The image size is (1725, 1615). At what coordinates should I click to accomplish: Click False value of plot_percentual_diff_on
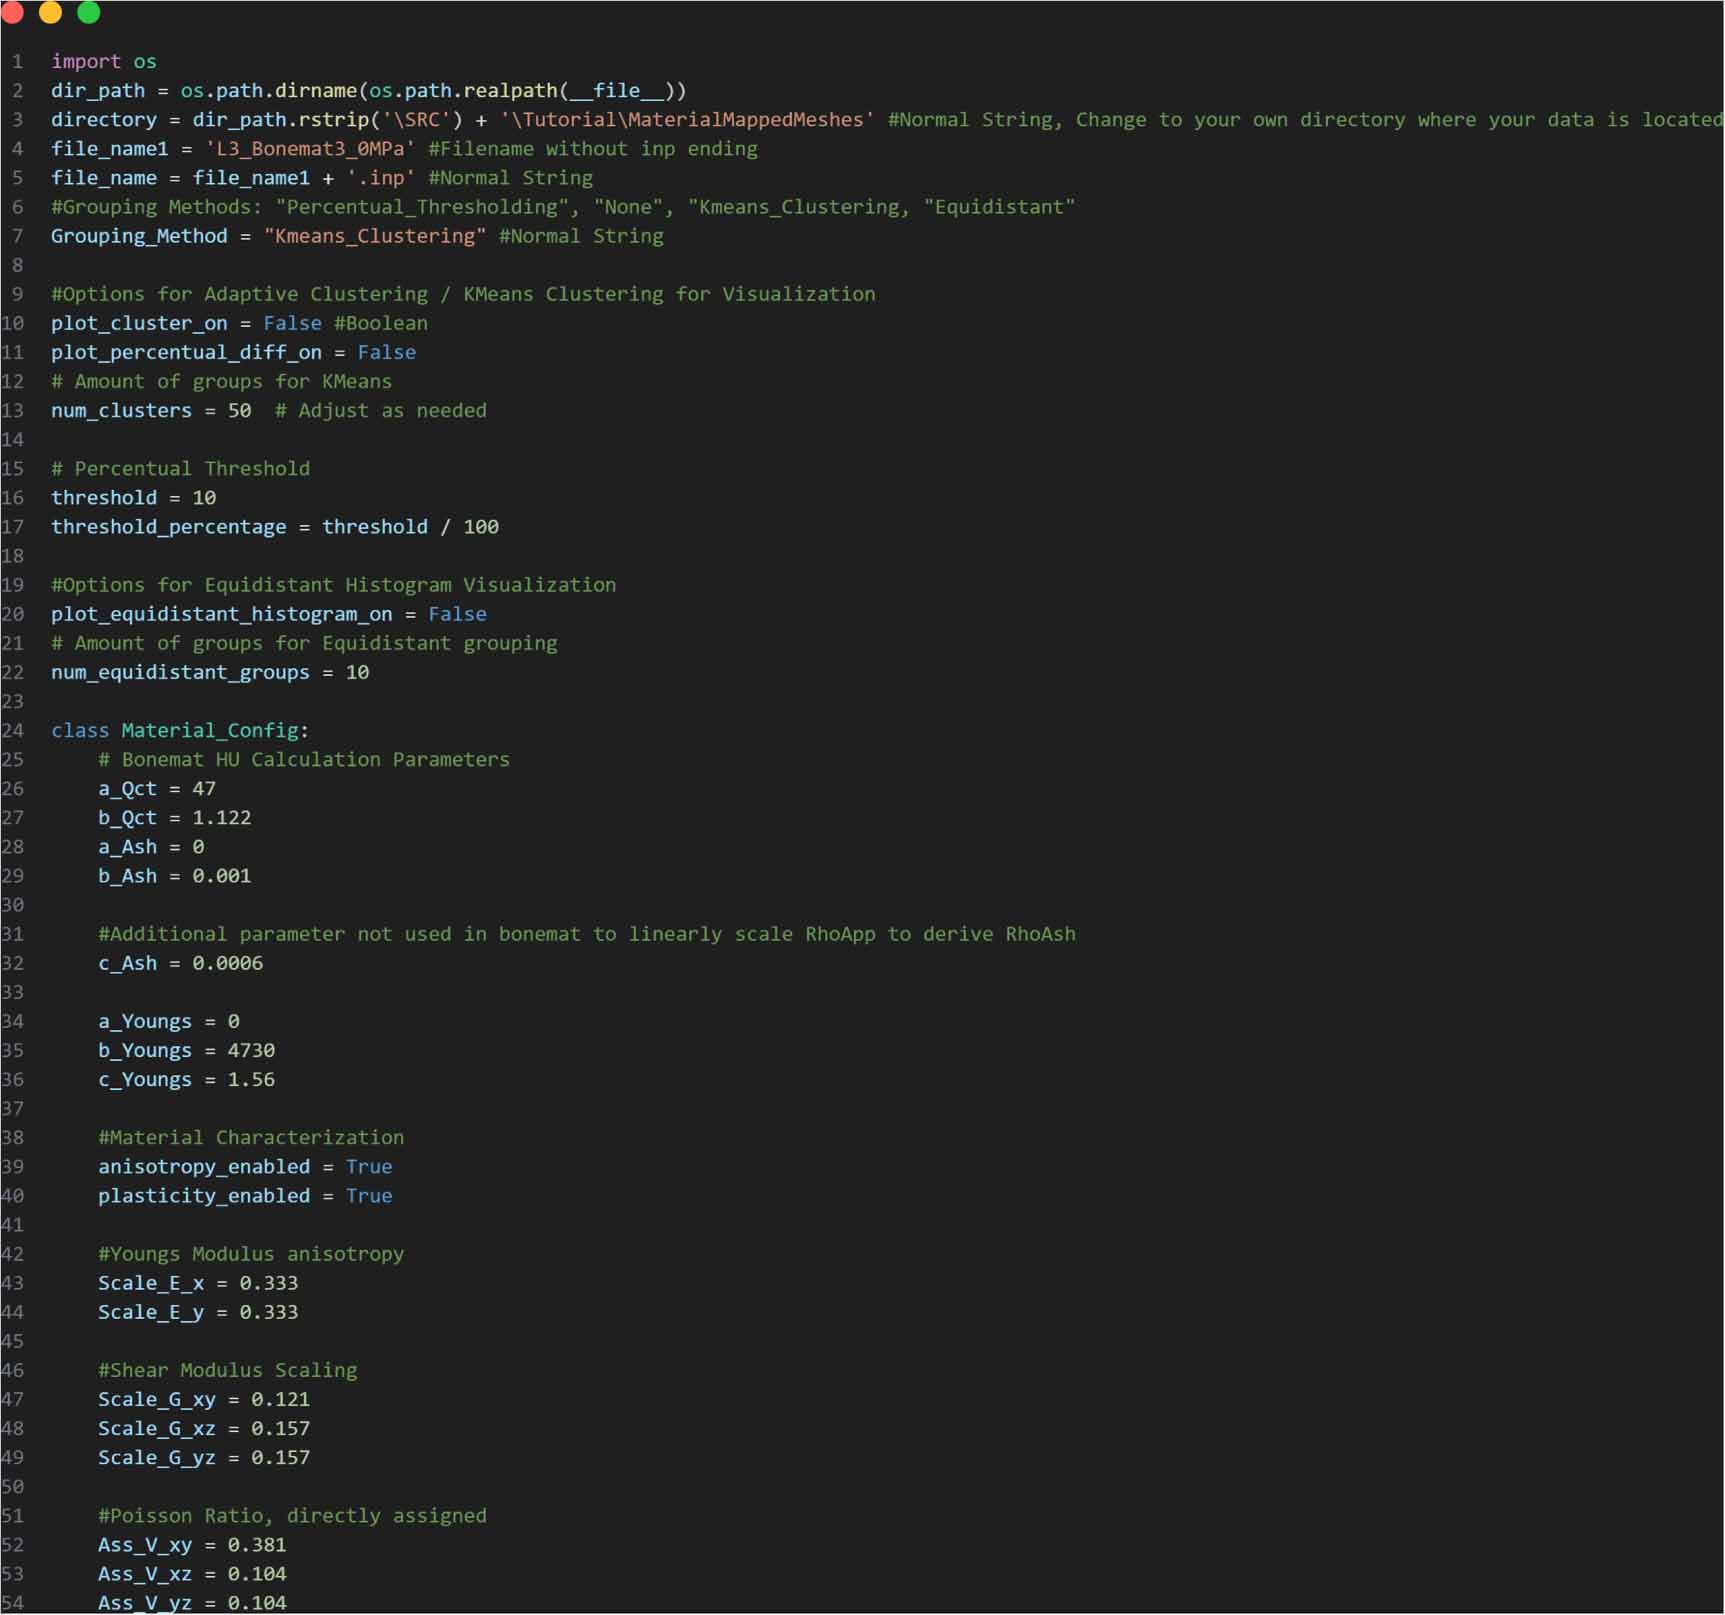pos(387,352)
